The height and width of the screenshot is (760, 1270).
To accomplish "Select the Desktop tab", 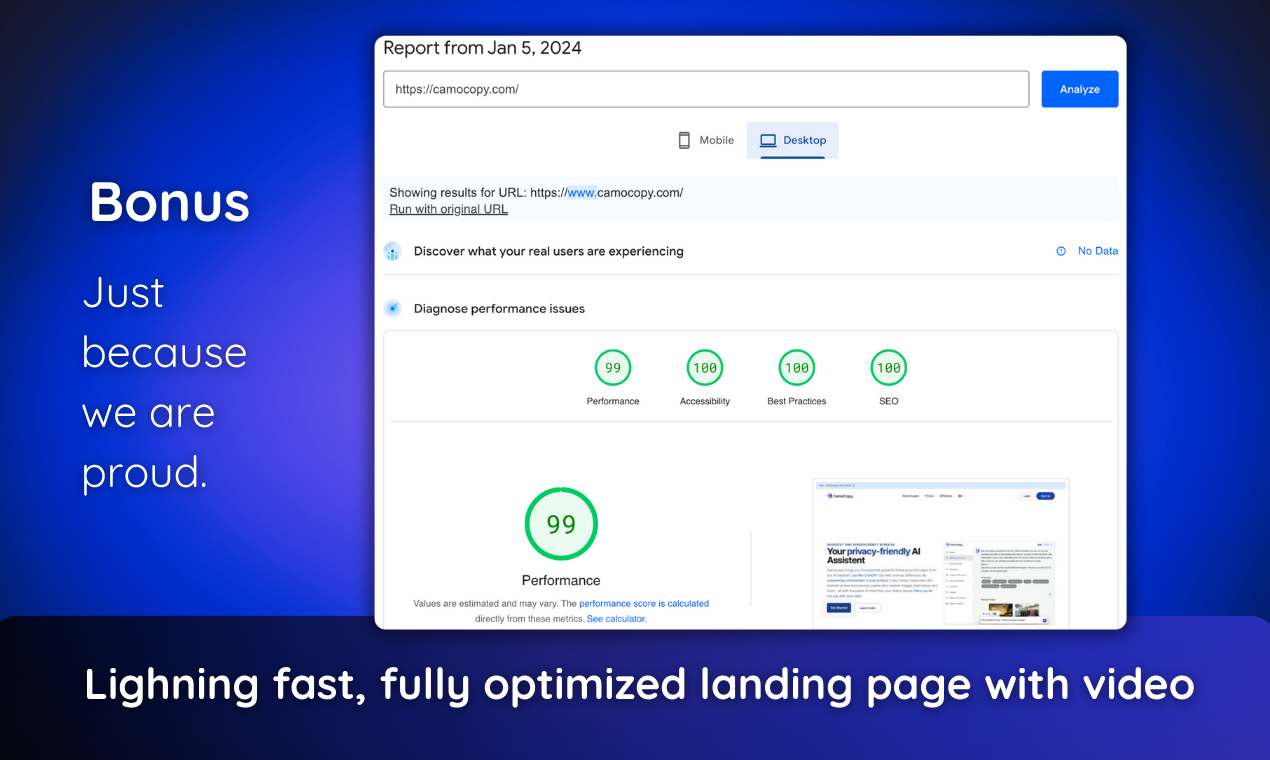I will click(x=793, y=140).
